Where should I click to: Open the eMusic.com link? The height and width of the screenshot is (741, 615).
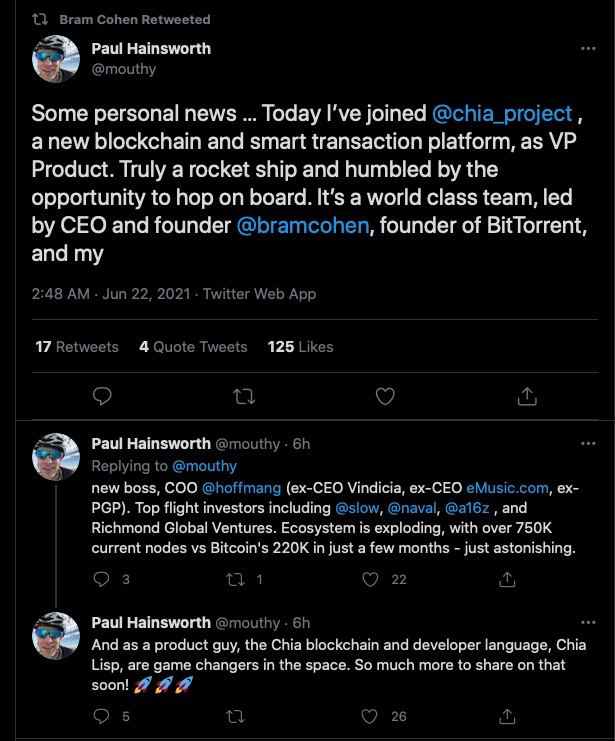point(507,488)
